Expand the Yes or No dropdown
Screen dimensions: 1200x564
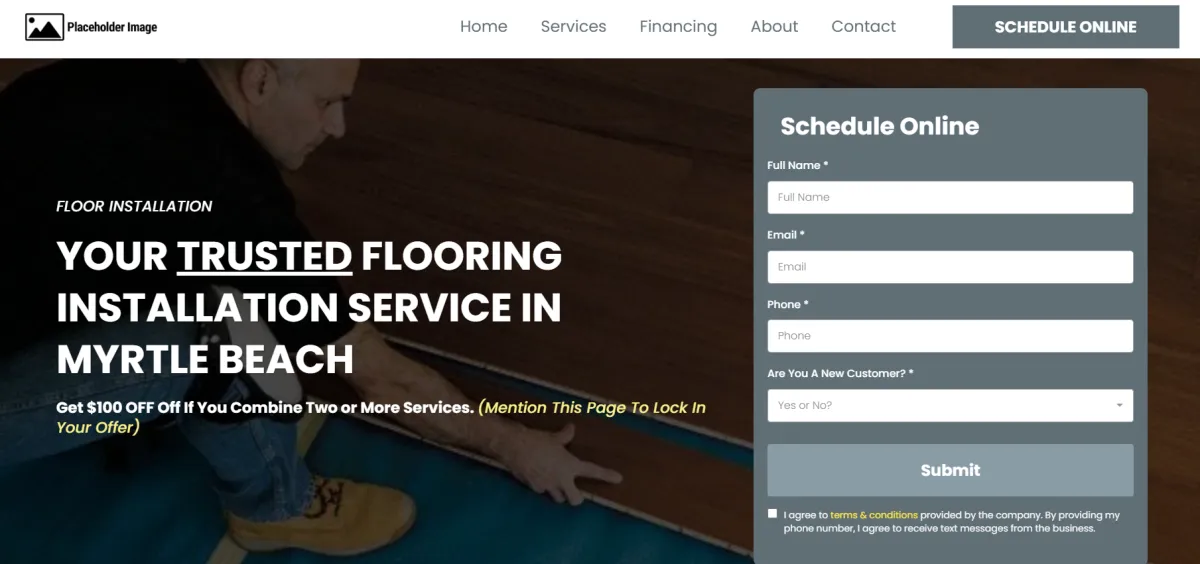click(x=950, y=405)
